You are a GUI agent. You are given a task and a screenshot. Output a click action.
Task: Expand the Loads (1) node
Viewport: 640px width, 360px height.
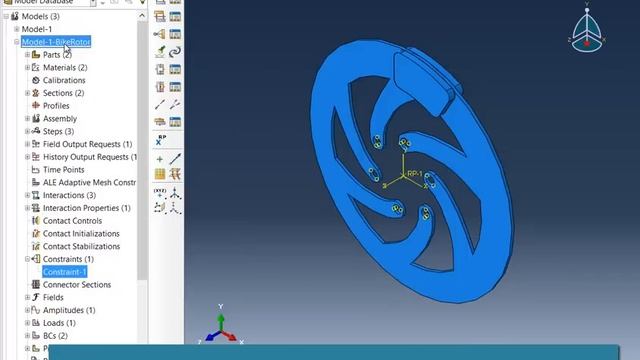[x=27, y=323]
